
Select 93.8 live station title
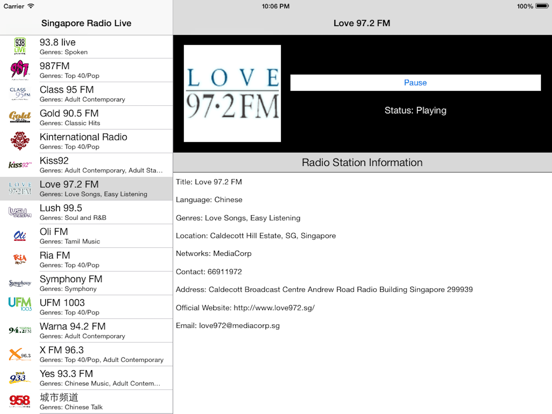pyautogui.click(x=57, y=42)
